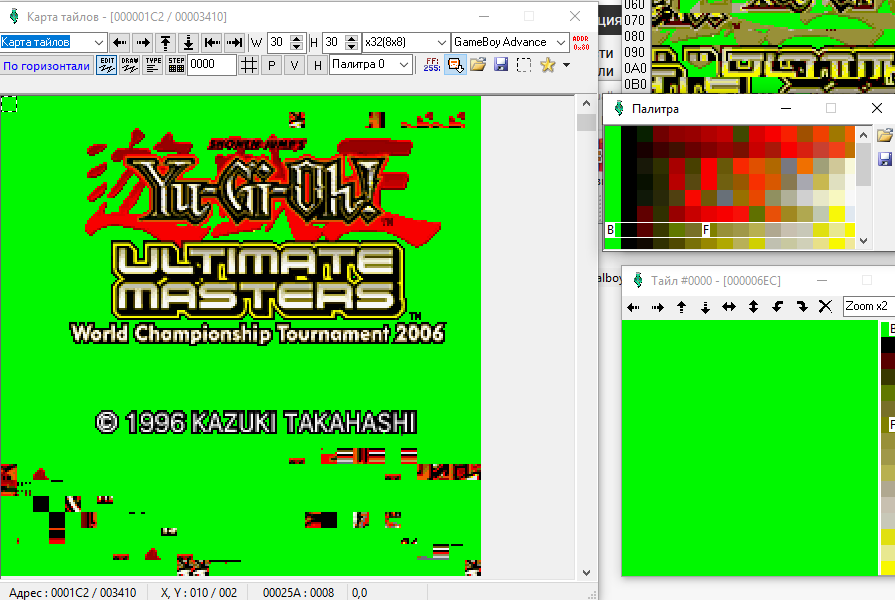Click the FF:255 icon in the tile map toolbar
The height and width of the screenshot is (600, 895).
point(432,65)
